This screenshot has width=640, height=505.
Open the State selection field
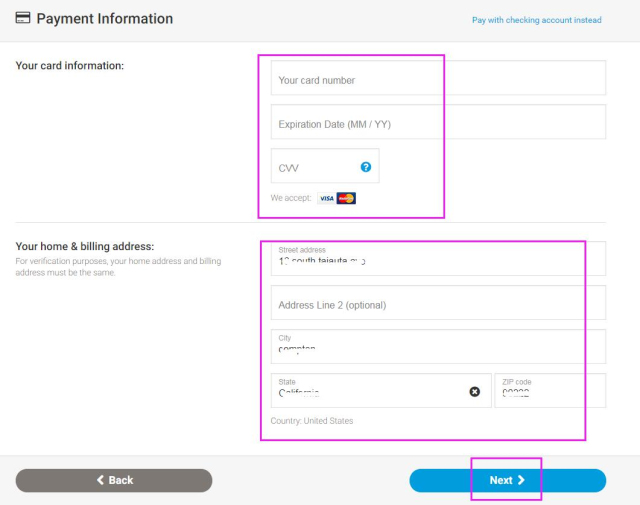point(370,391)
